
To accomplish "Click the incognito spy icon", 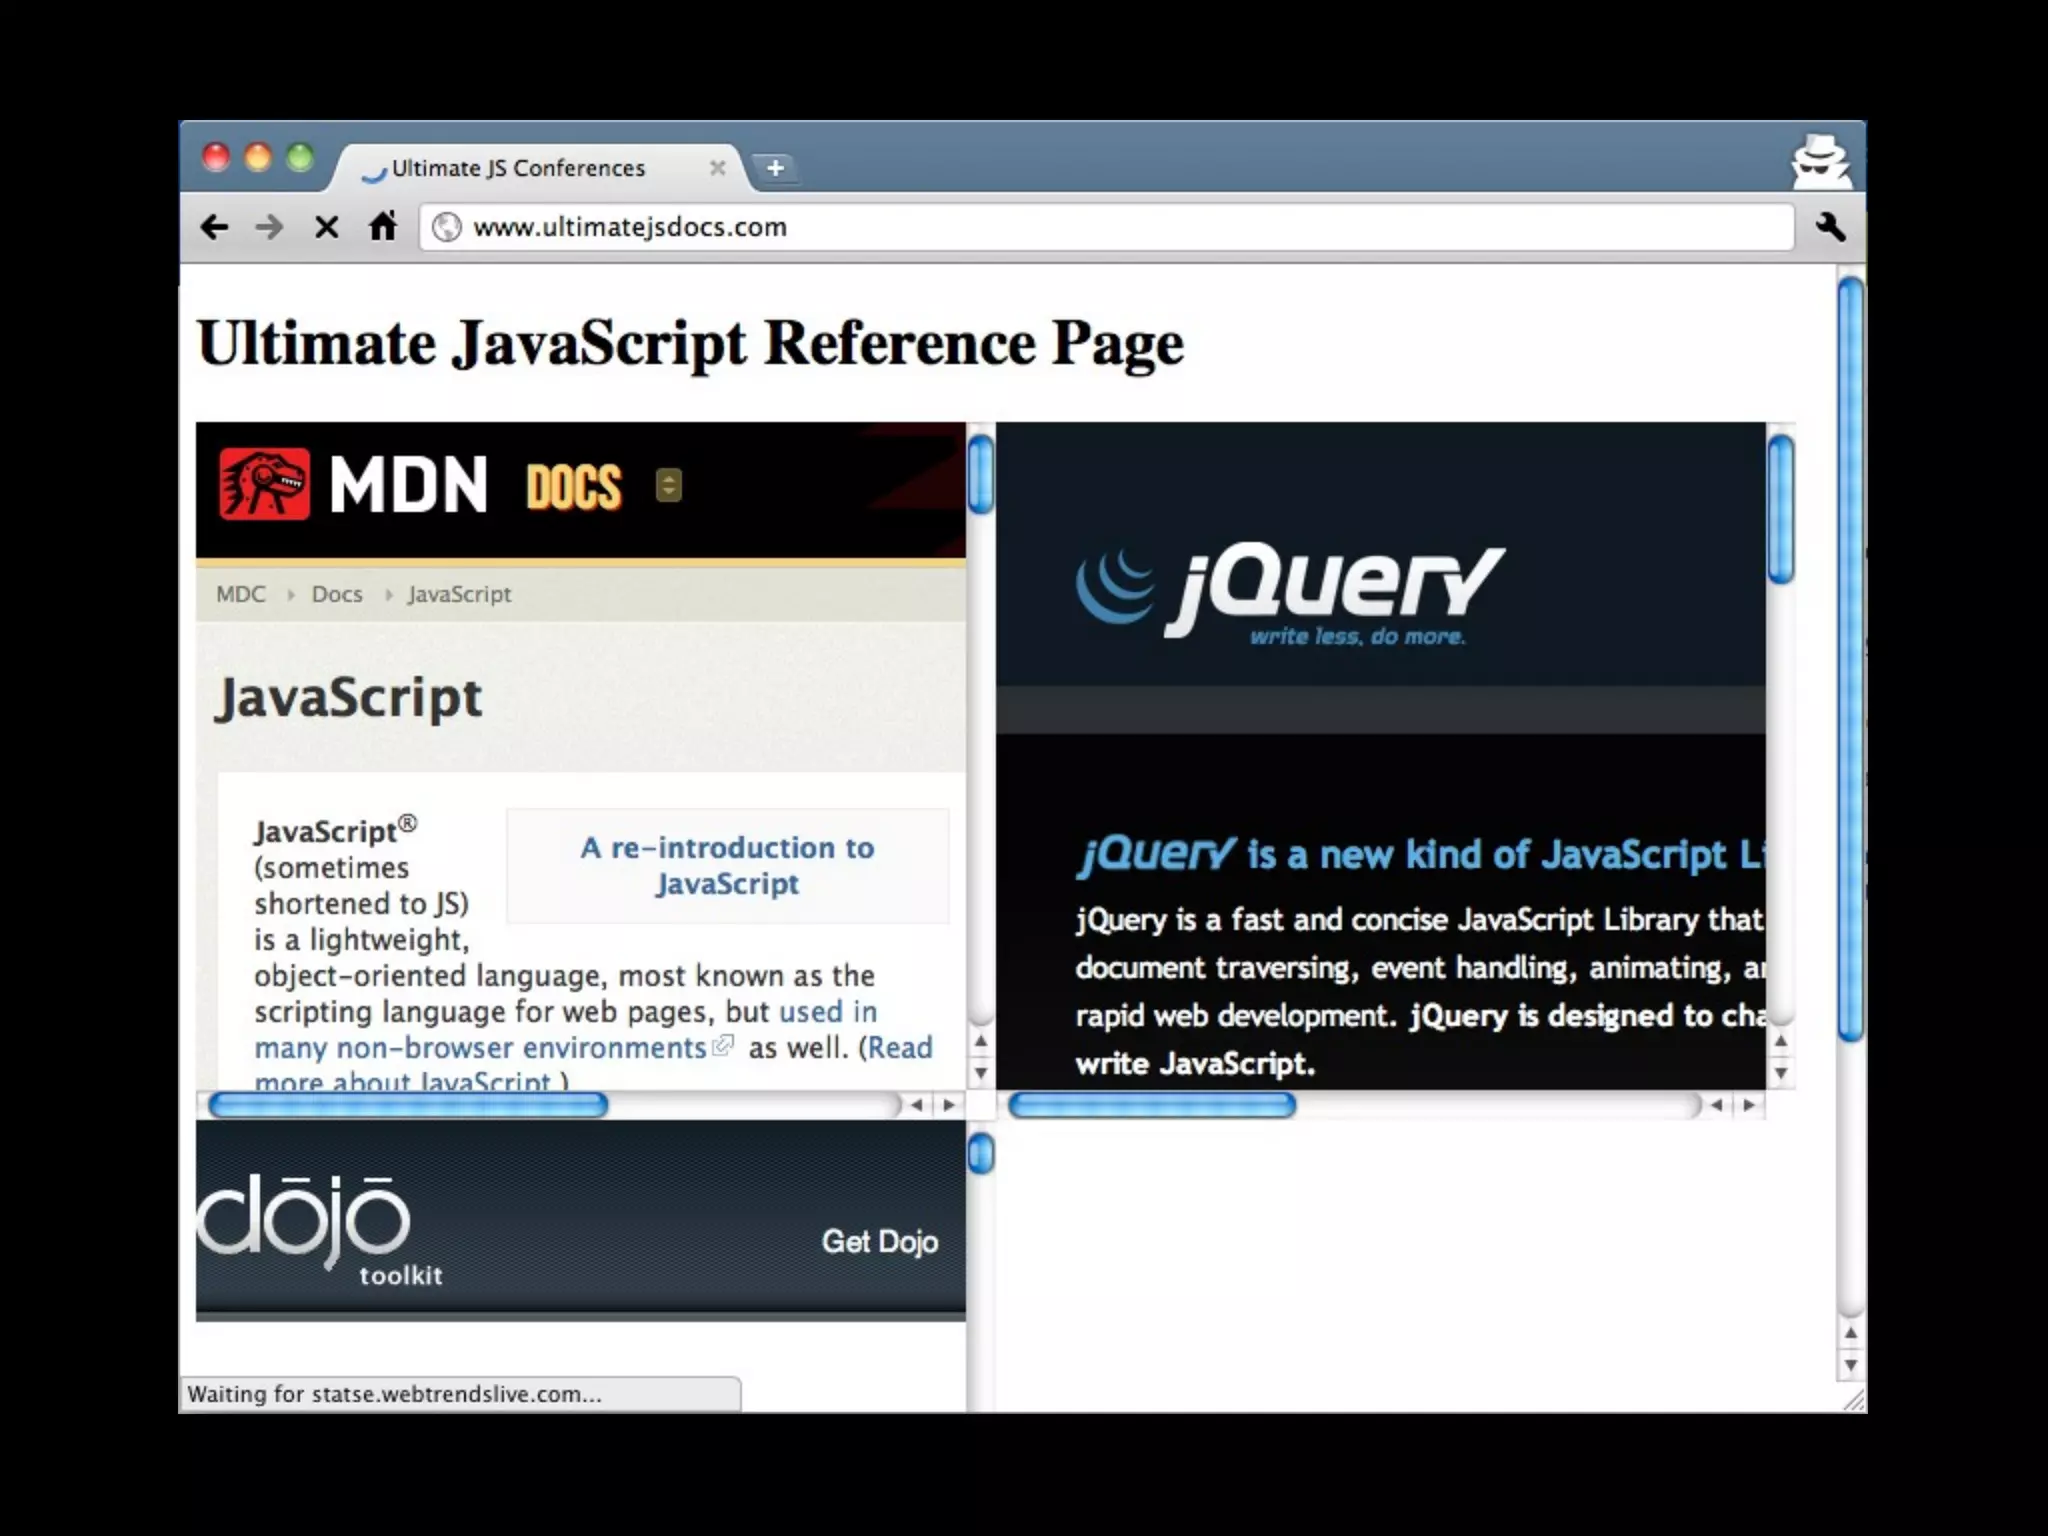I will coord(1819,160).
